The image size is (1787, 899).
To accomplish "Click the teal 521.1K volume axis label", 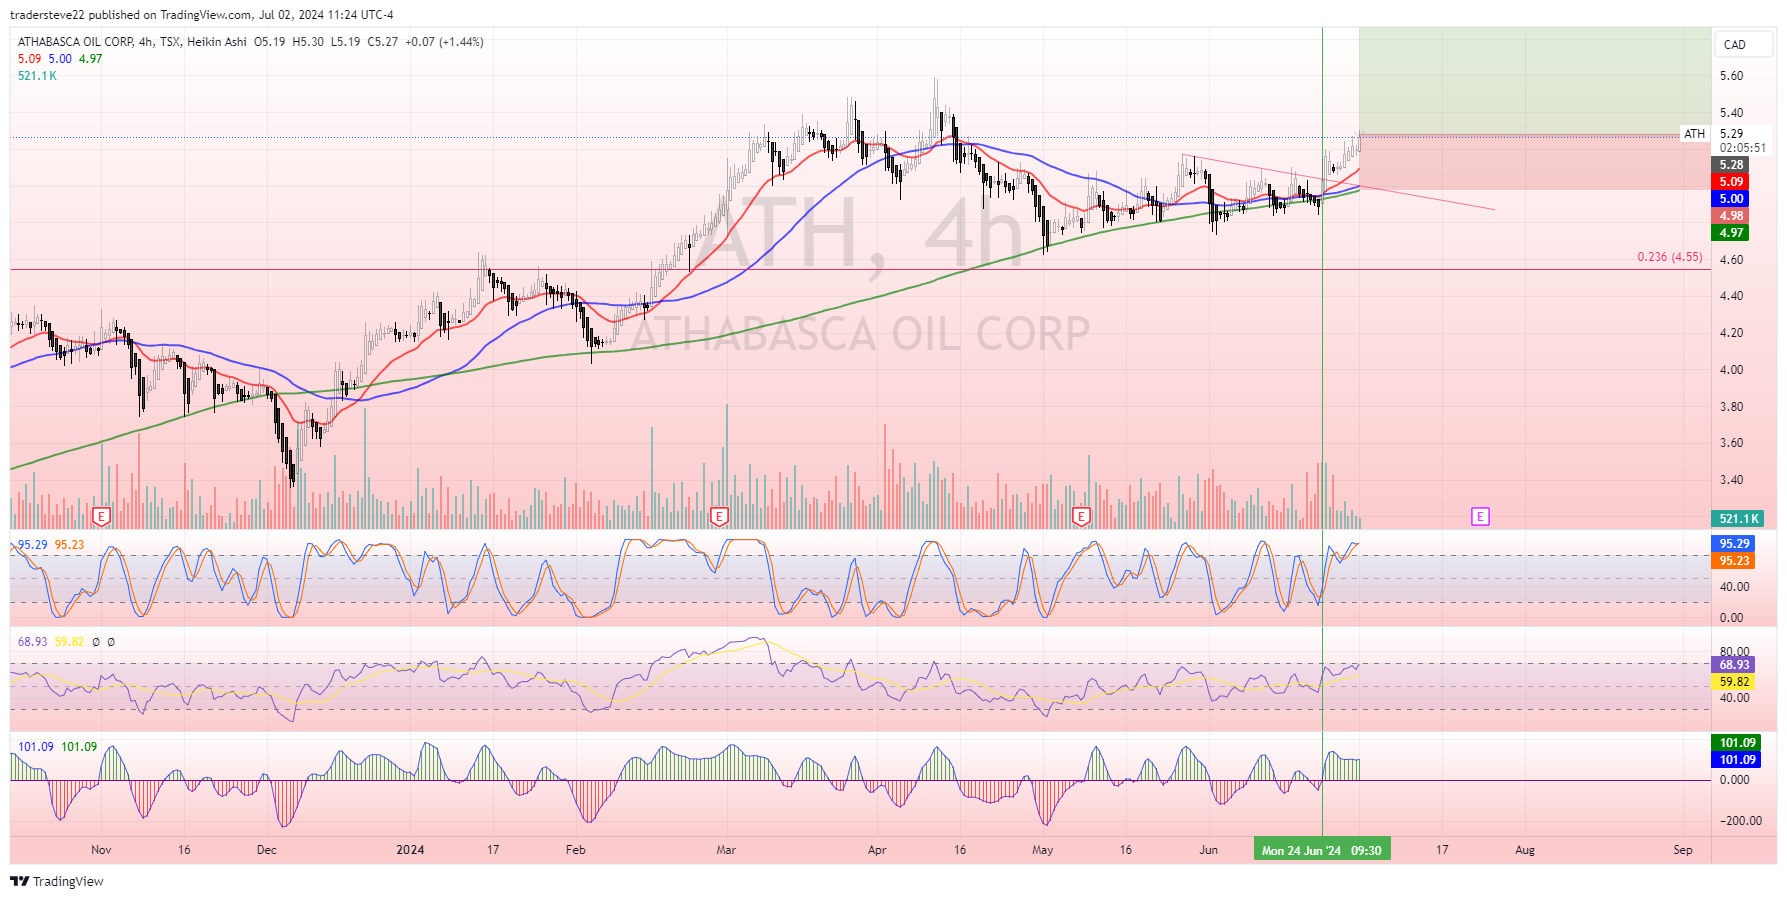I will point(1738,519).
